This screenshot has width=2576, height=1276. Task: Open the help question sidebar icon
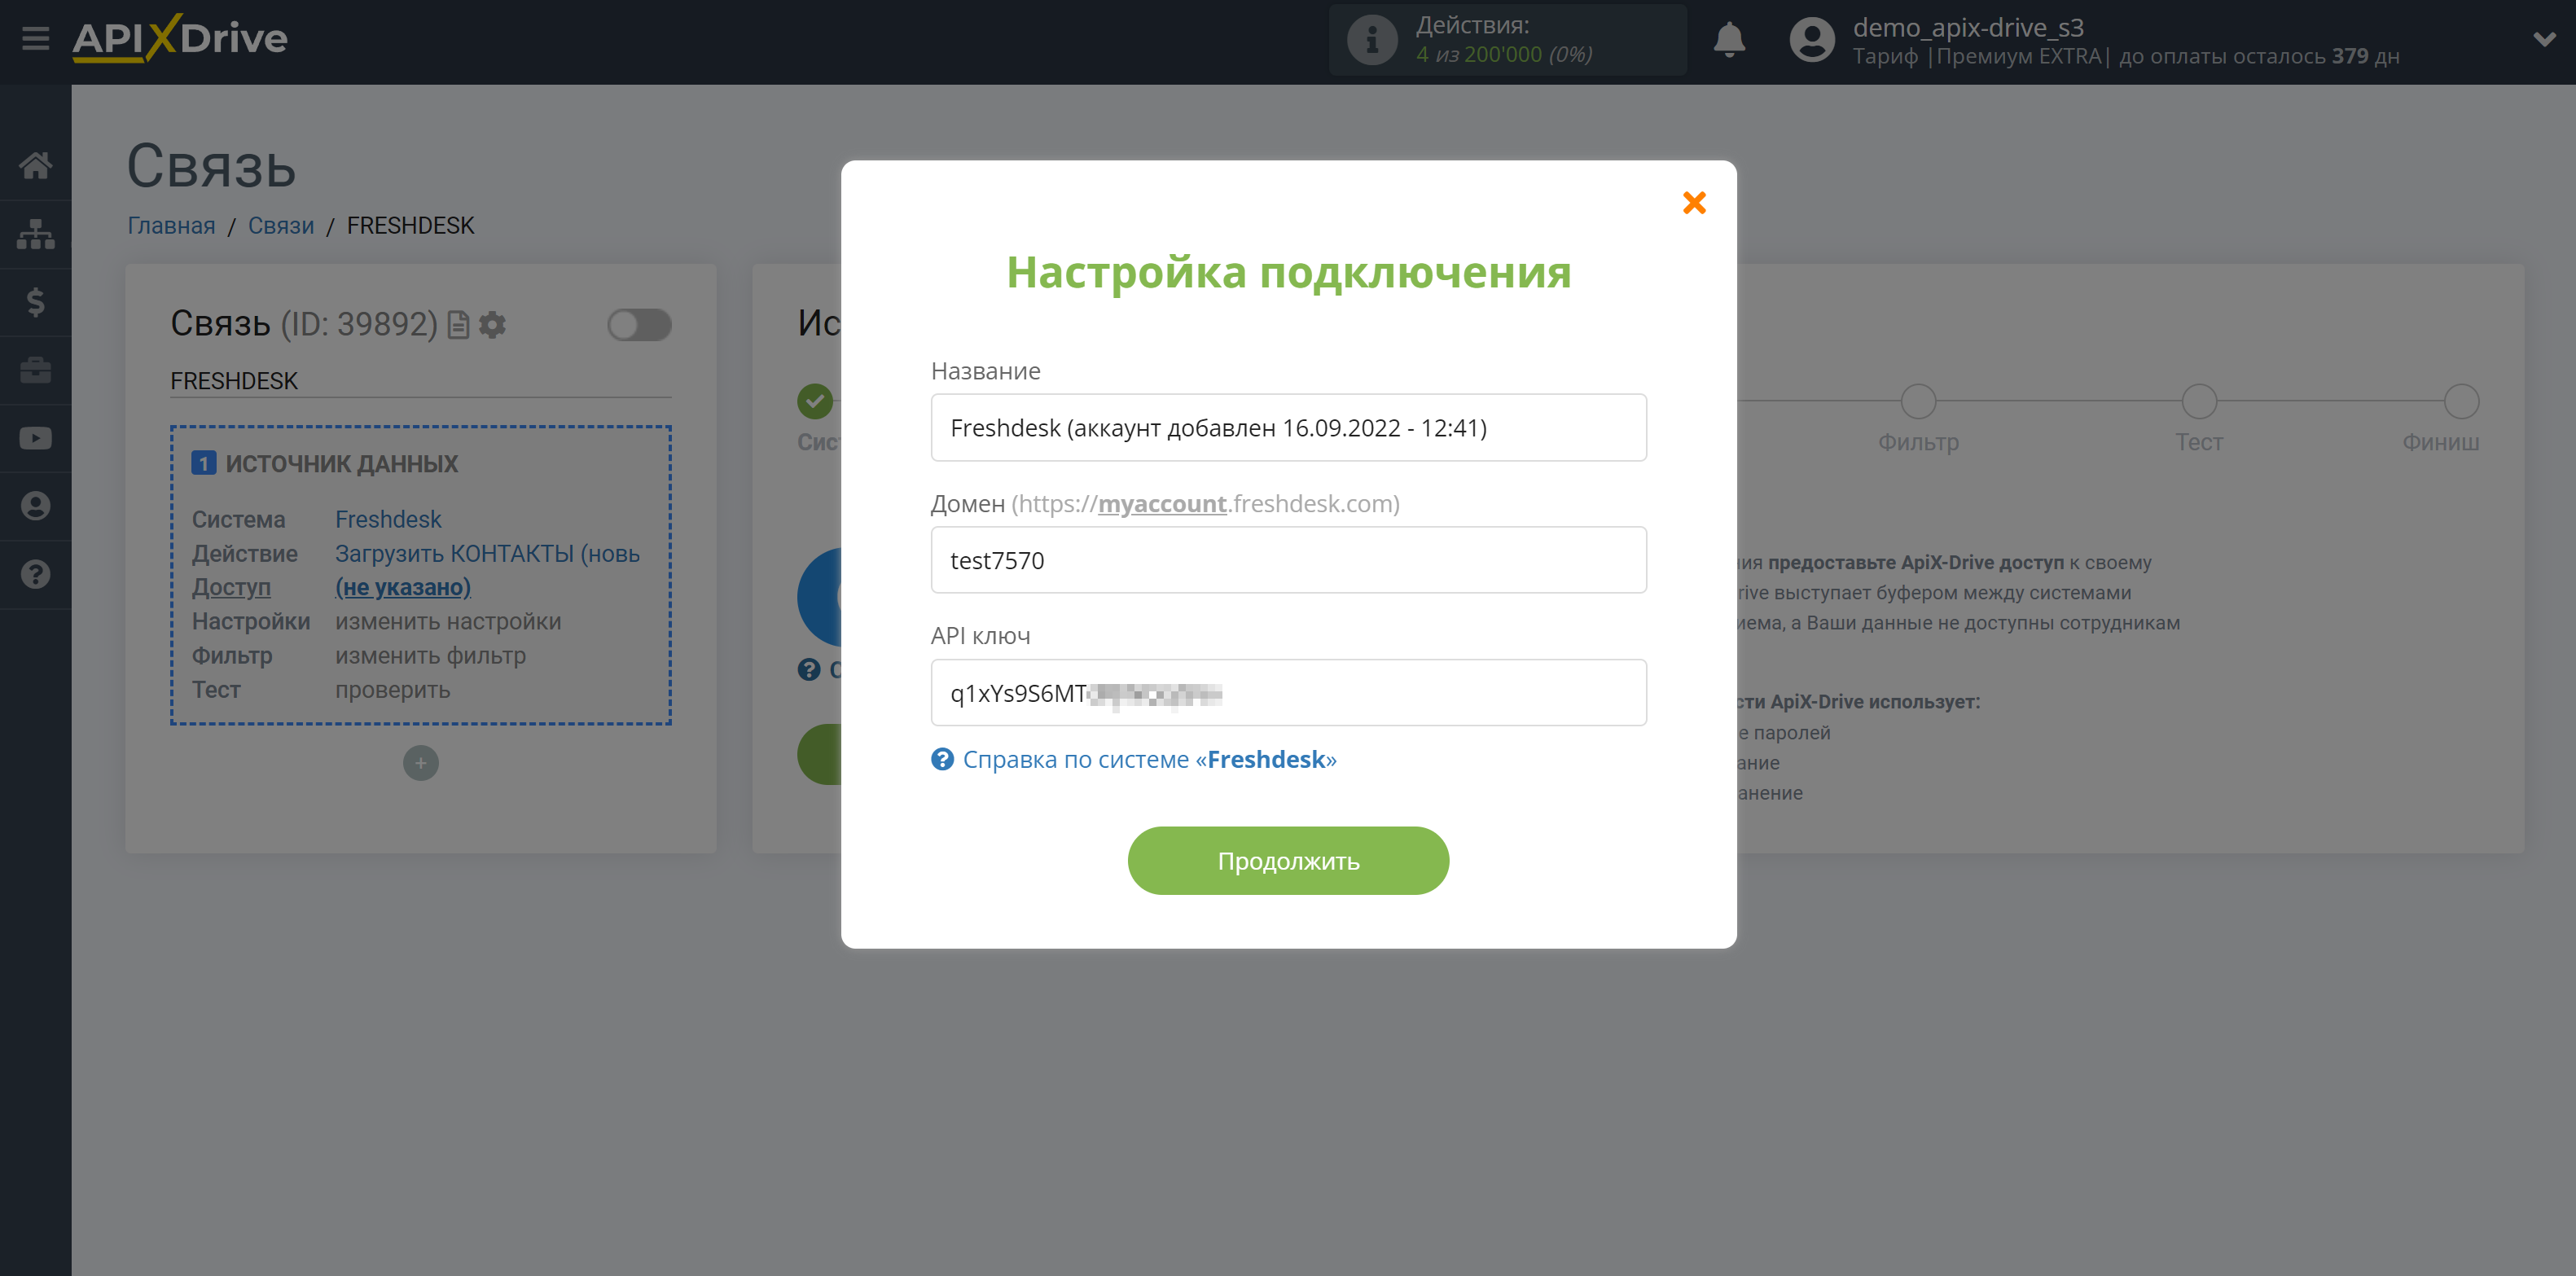tap(36, 574)
